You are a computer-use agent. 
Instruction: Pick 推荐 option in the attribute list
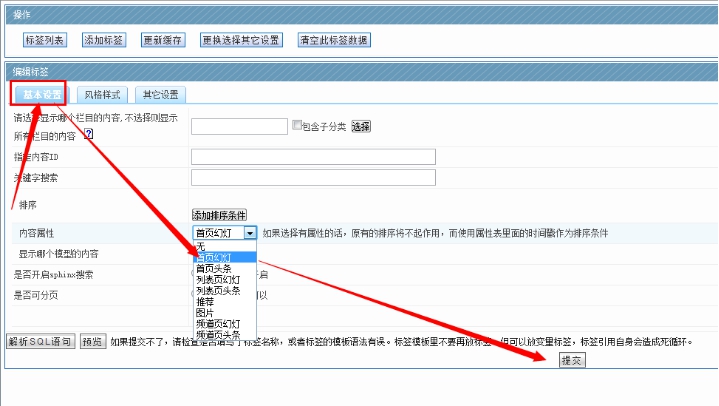pyautogui.click(x=204, y=301)
